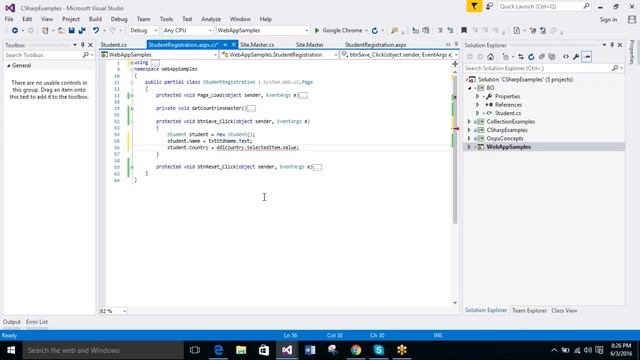
Task: Open the notifications flag icon
Action: coord(474,7)
